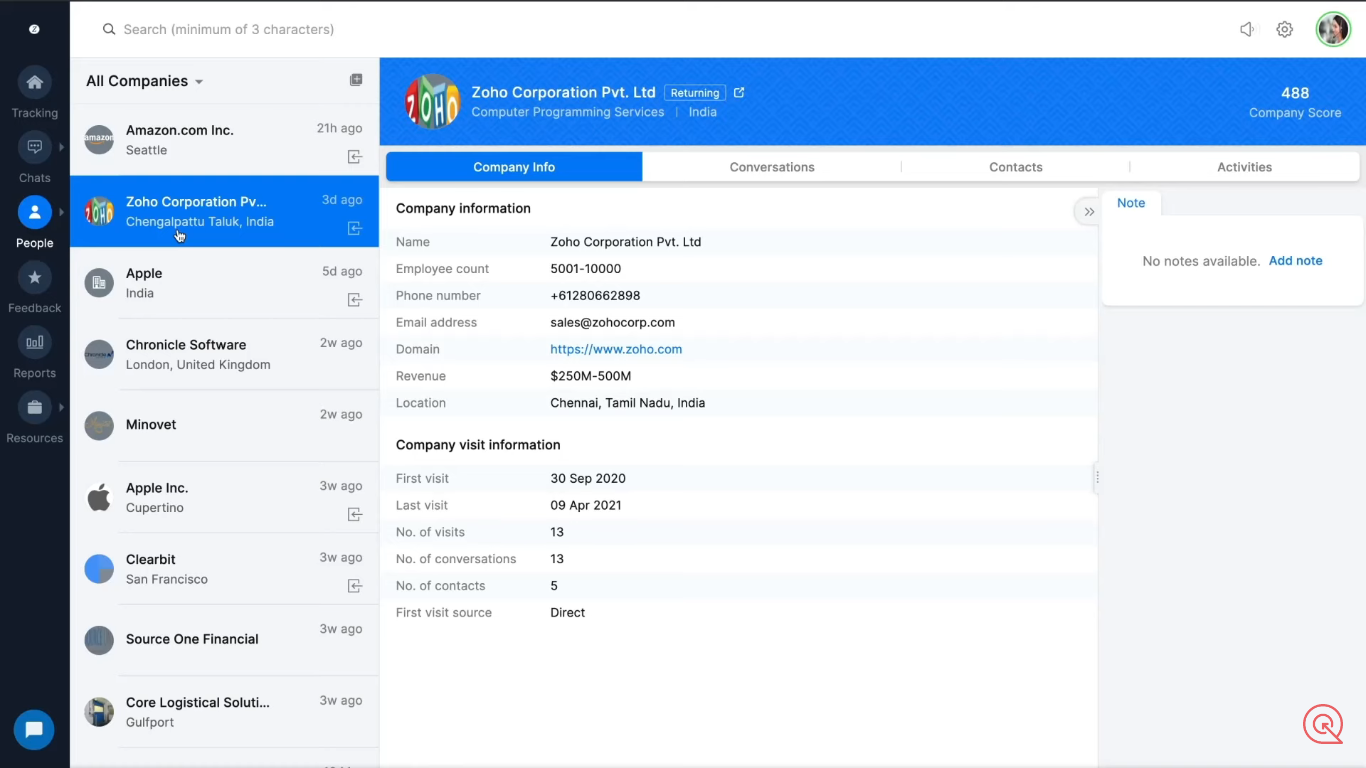Open the settings gear icon
The image size is (1366, 768).
click(x=1285, y=30)
